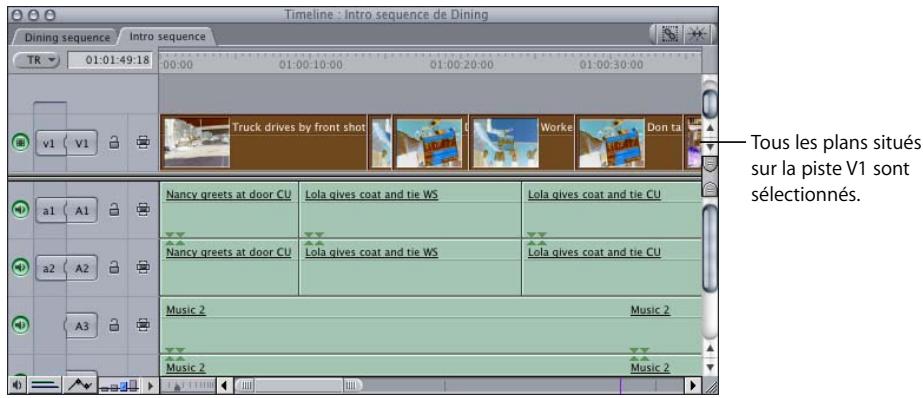
Task: Select the Don ta video clip
Action: pyautogui.click(x=629, y=143)
